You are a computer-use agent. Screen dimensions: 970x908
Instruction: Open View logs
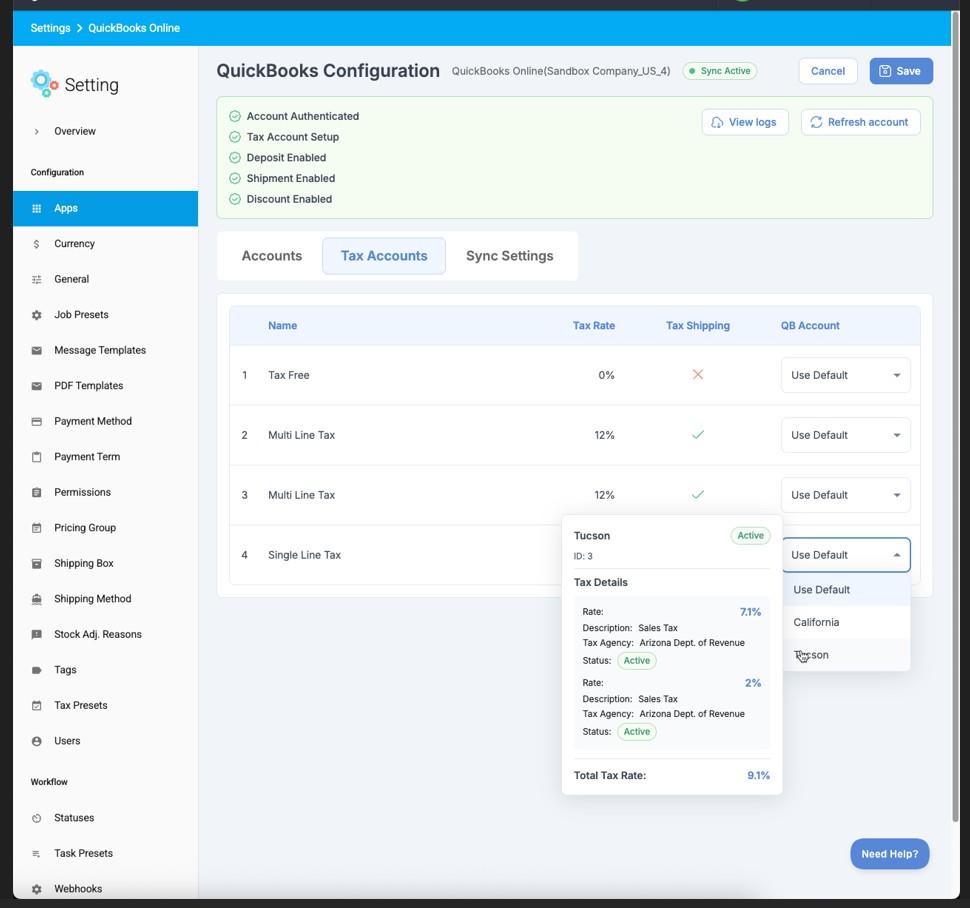coord(745,122)
